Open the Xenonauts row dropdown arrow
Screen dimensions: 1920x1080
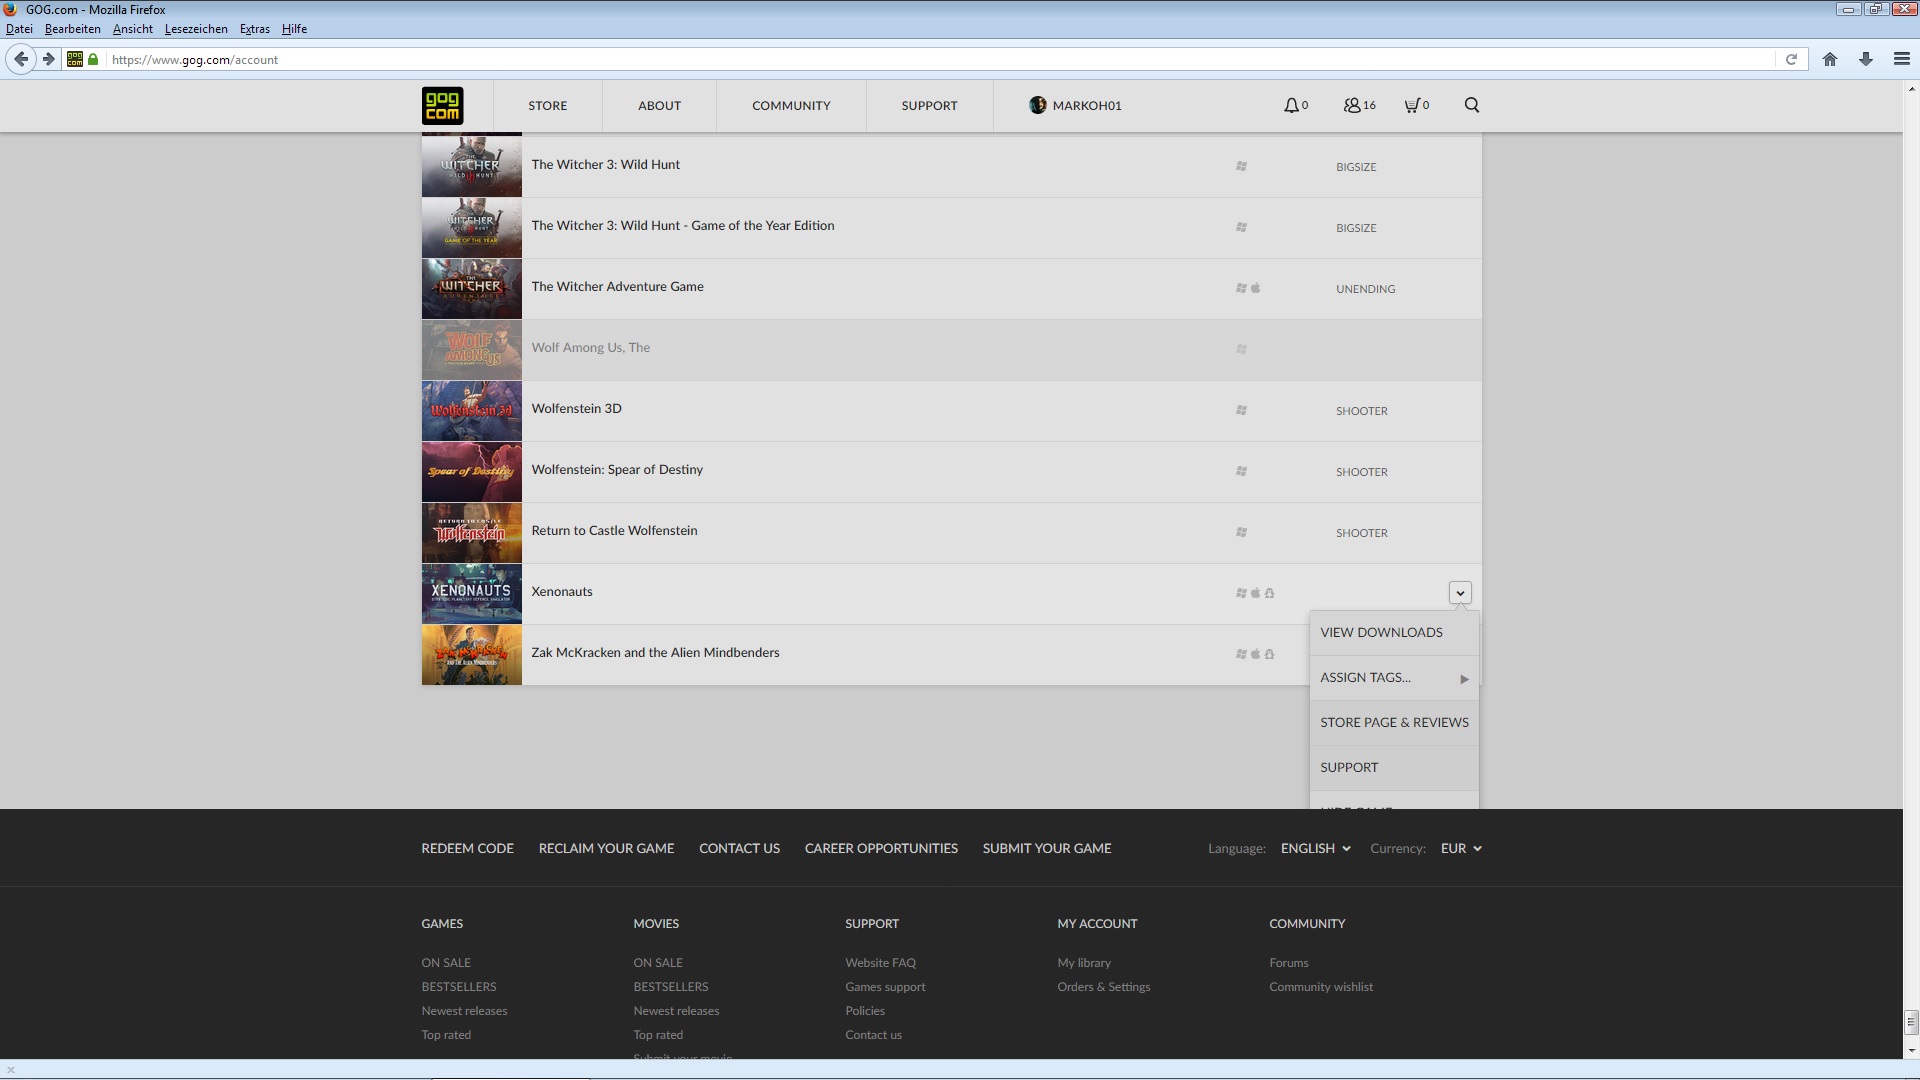tap(1460, 593)
